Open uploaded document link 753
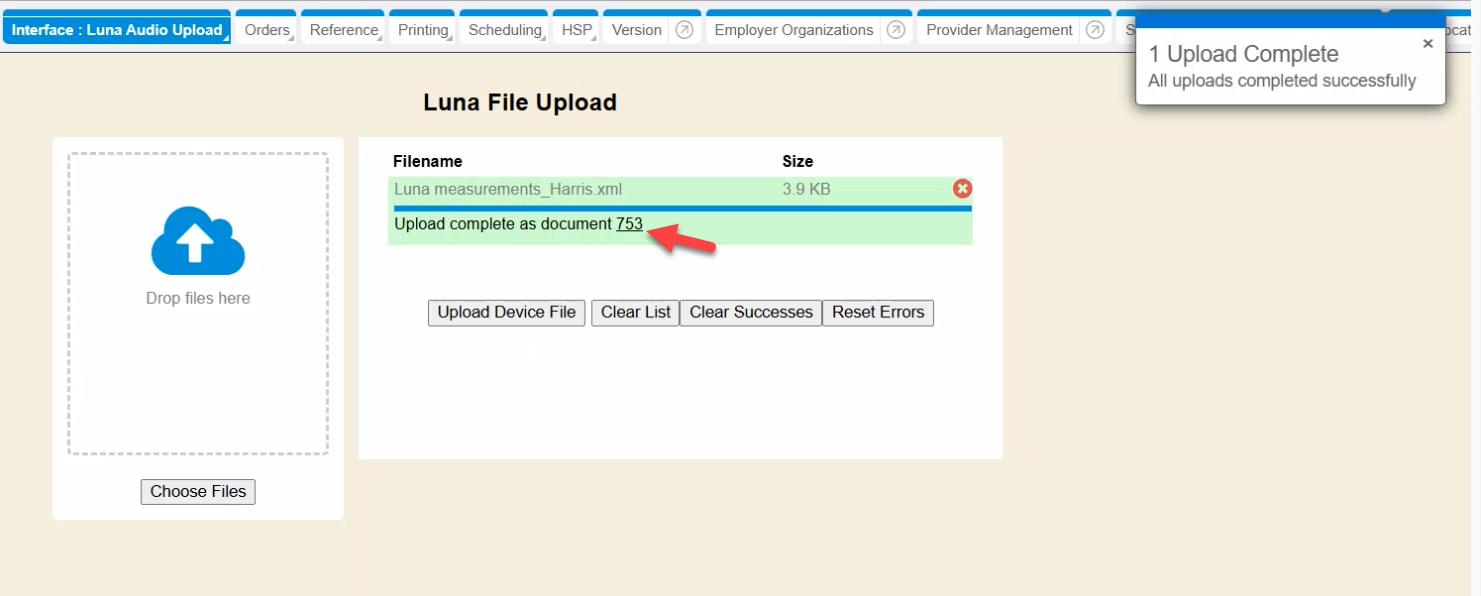The image size is (1481, 596). point(629,224)
